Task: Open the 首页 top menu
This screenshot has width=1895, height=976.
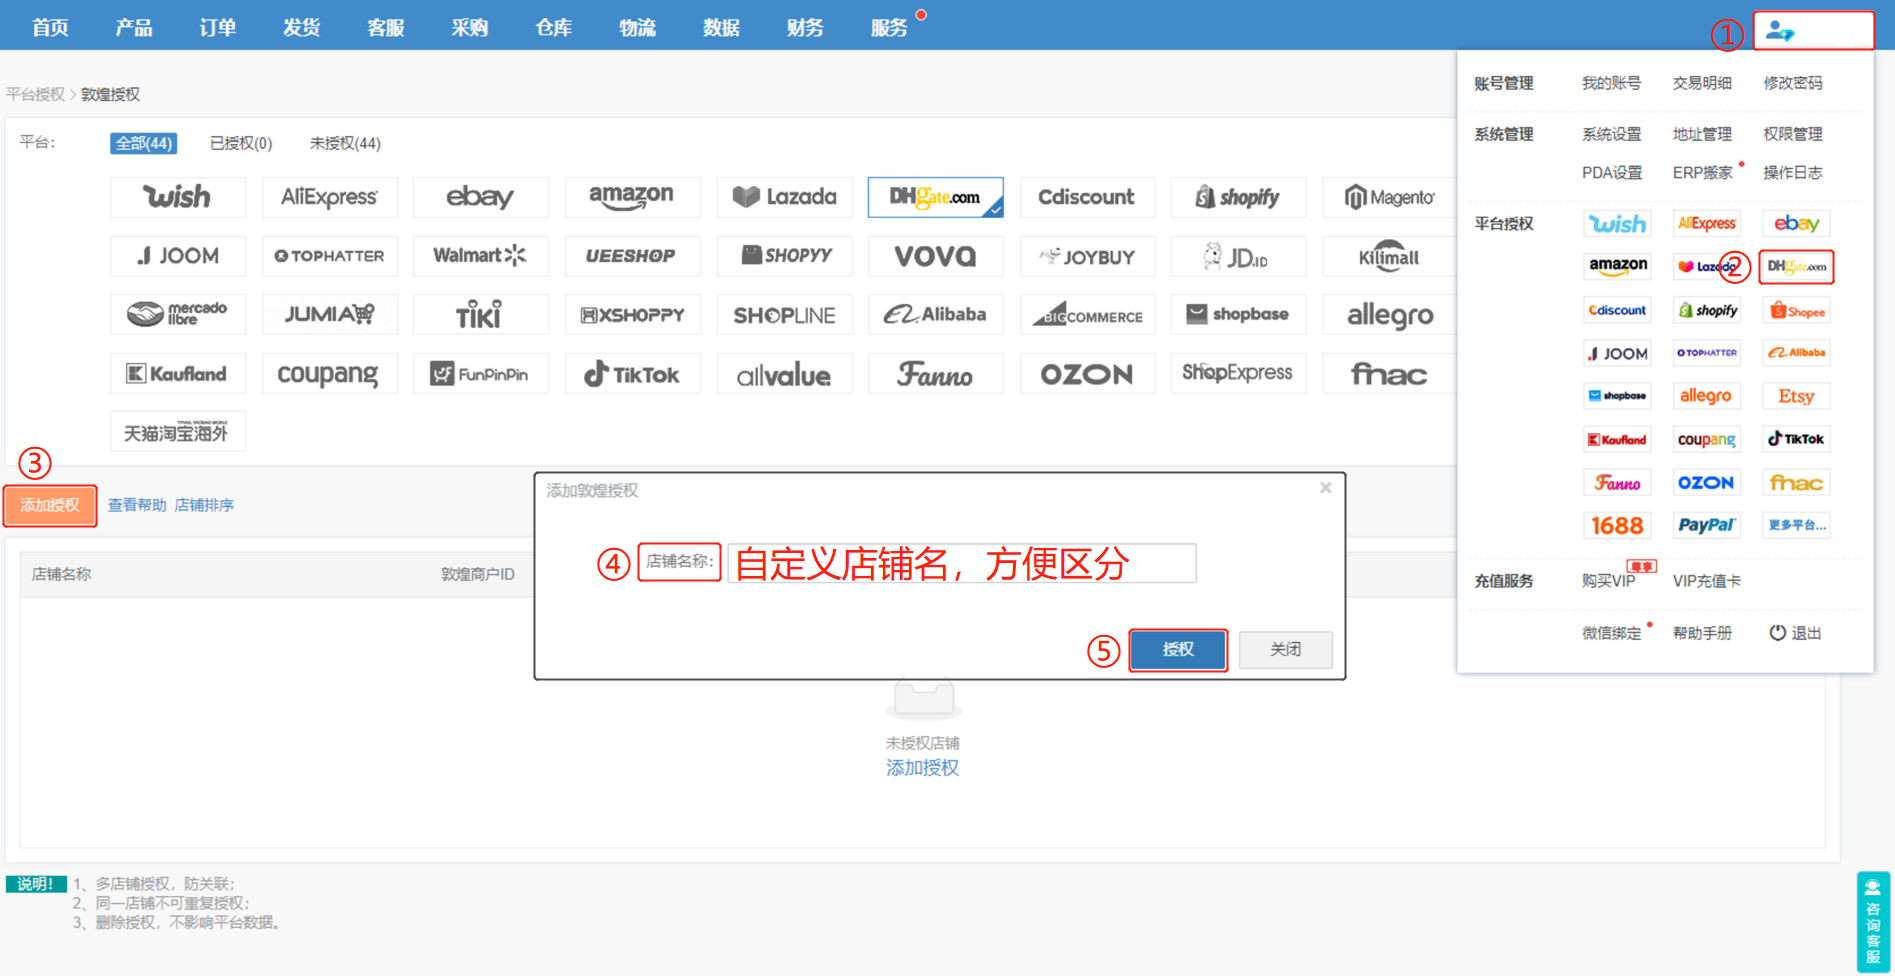Action: (50, 27)
